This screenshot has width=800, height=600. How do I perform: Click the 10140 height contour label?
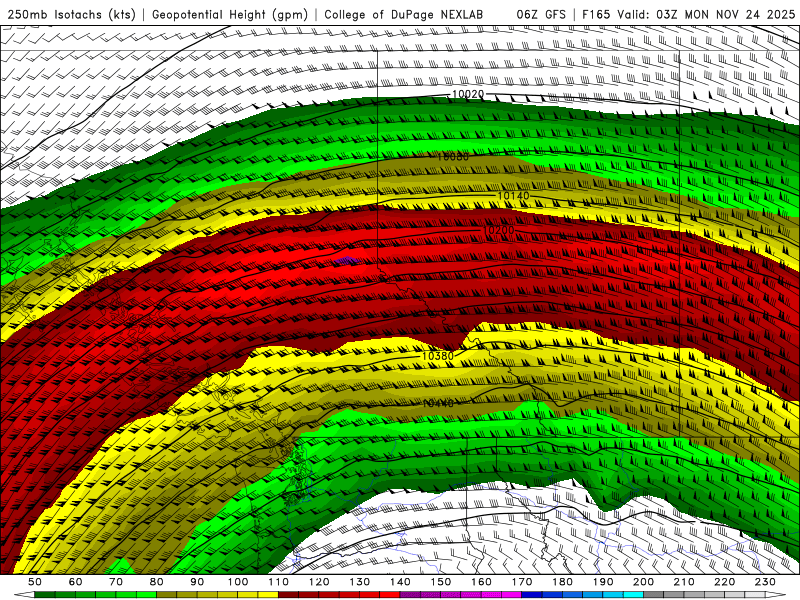click(513, 196)
